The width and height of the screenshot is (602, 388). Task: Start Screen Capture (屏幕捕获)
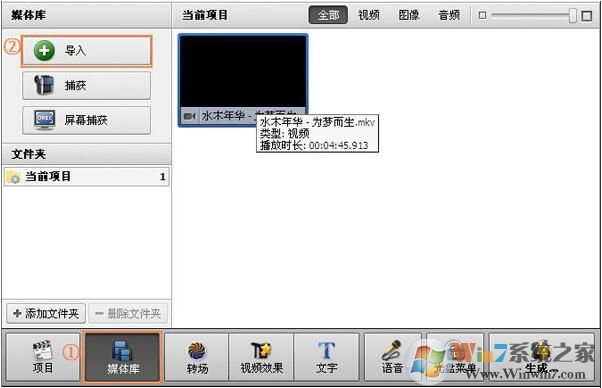tap(86, 120)
